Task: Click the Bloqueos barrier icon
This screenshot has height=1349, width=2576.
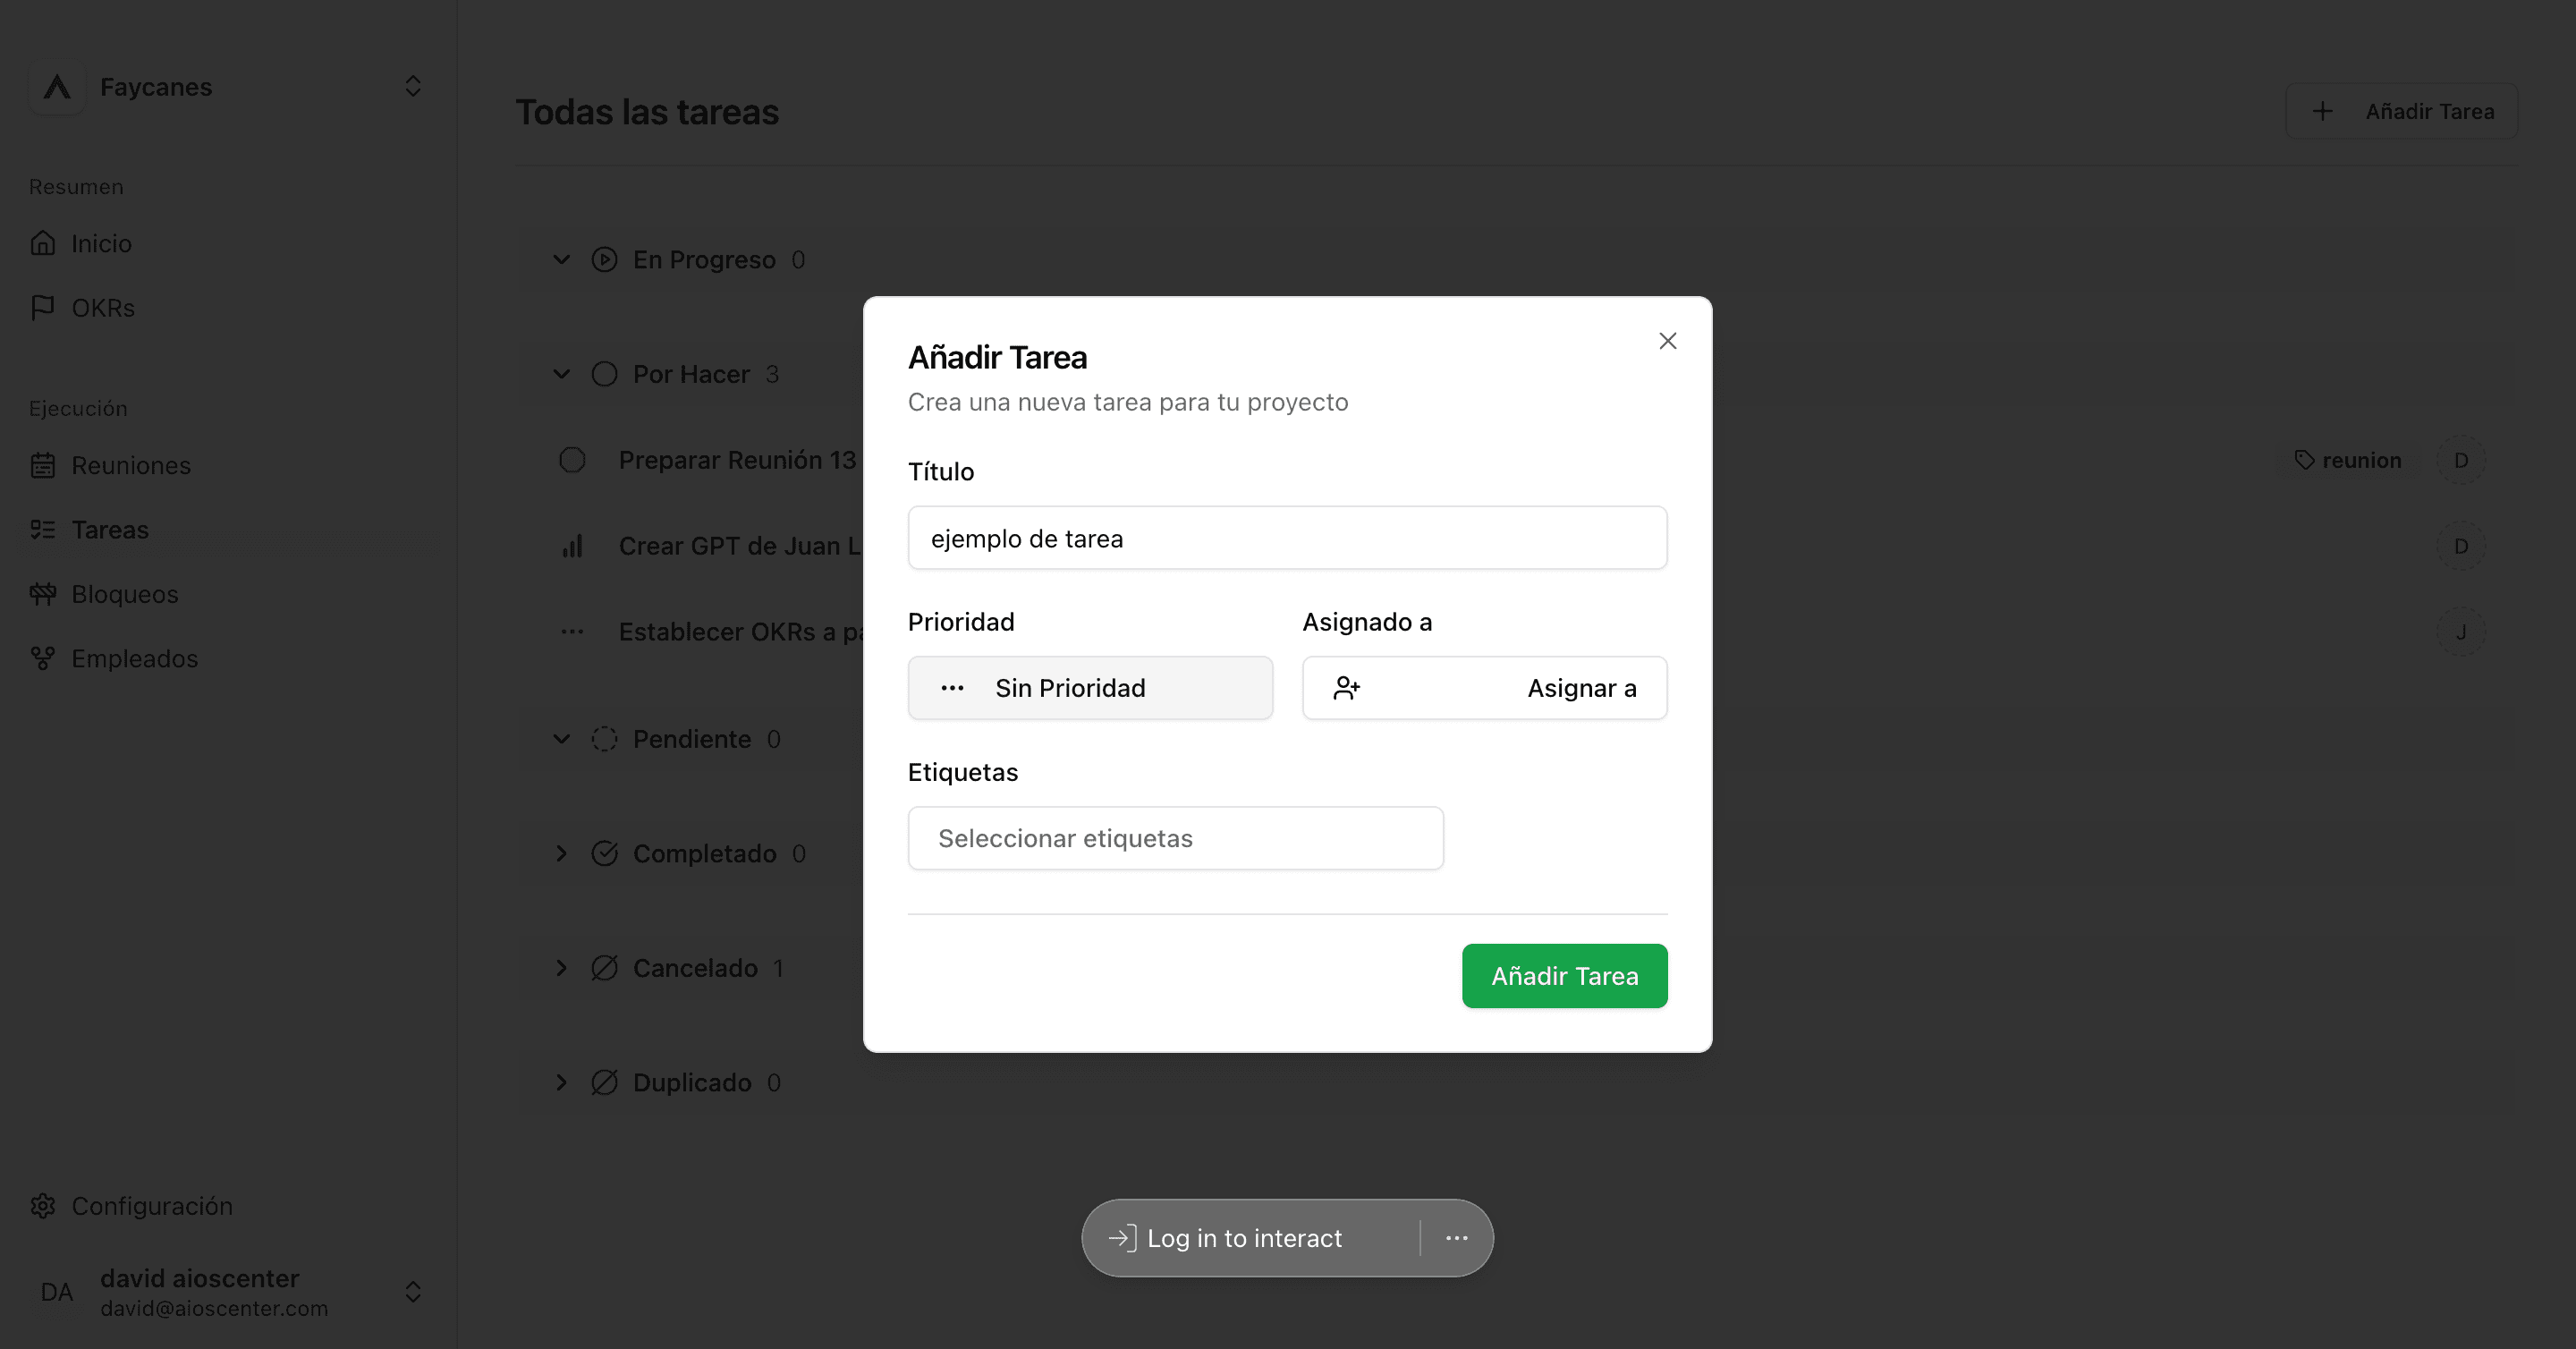Action: tap(43, 594)
